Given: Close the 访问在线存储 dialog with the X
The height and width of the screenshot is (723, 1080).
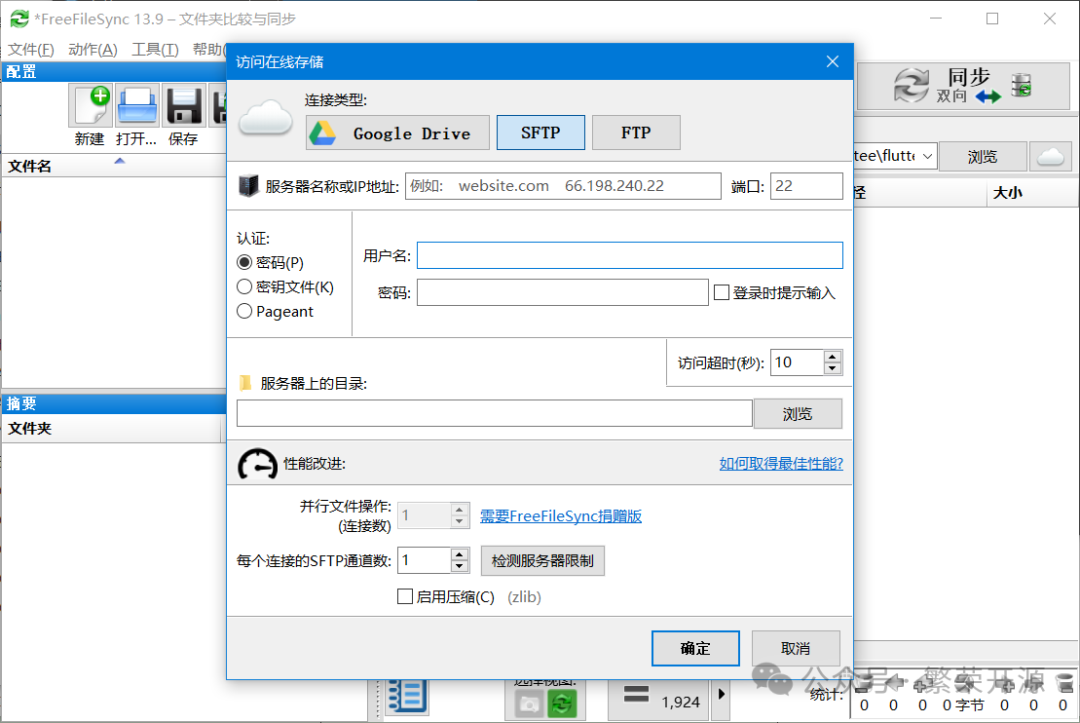Looking at the screenshot, I should coord(832,62).
